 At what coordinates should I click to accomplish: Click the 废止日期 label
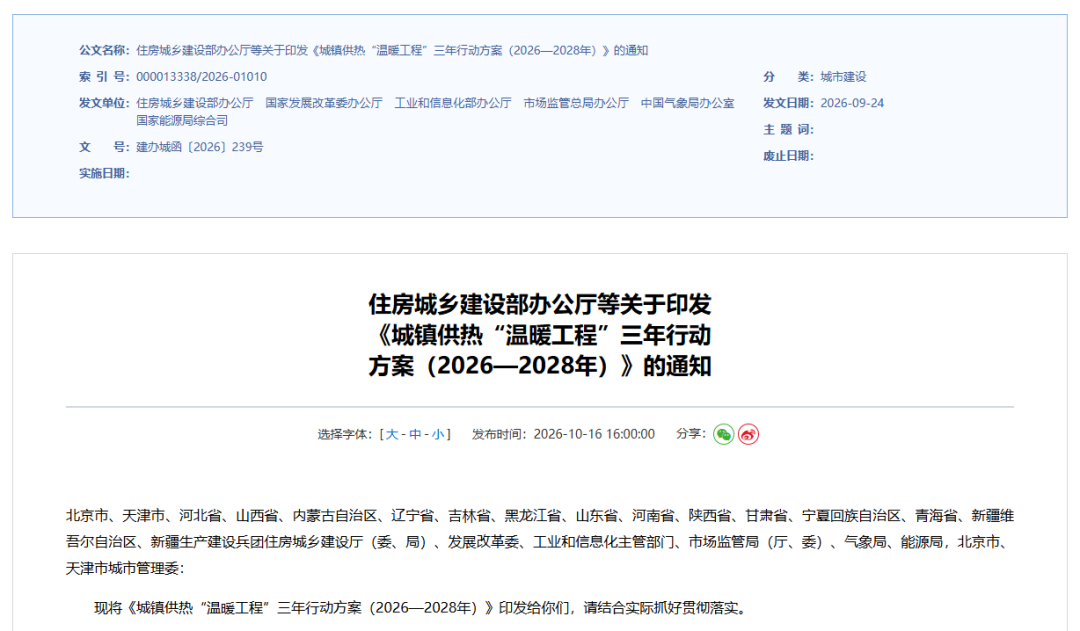(x=788, y=156)
